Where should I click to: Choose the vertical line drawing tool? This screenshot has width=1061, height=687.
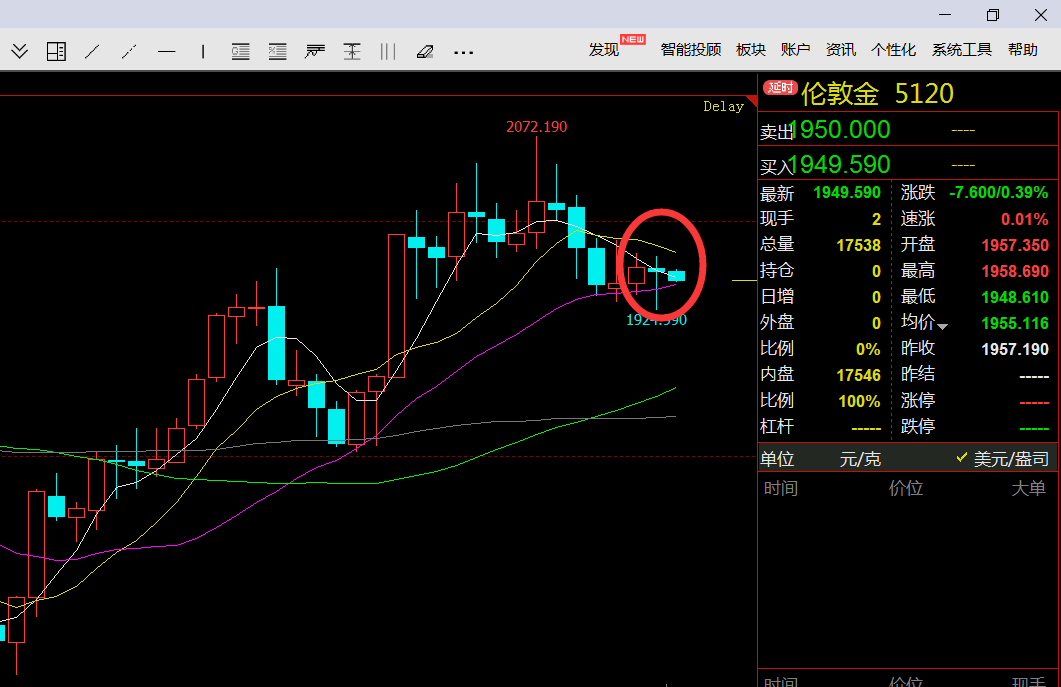point(203,51)
